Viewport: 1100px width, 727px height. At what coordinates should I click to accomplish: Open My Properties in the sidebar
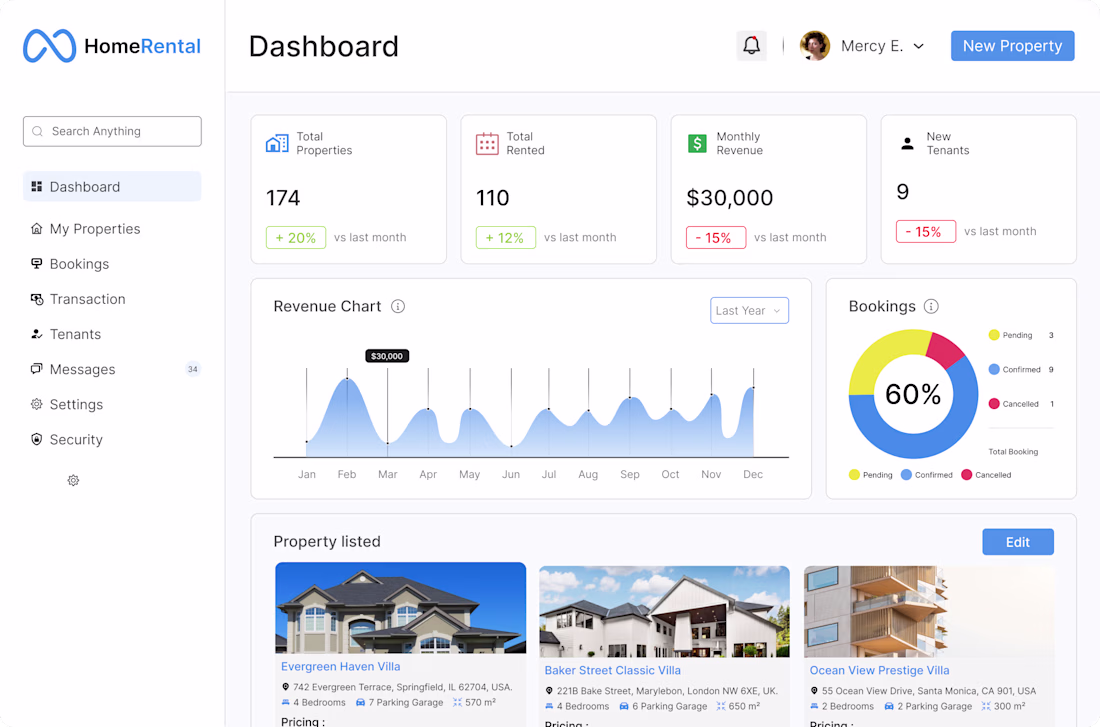(95, 229)
